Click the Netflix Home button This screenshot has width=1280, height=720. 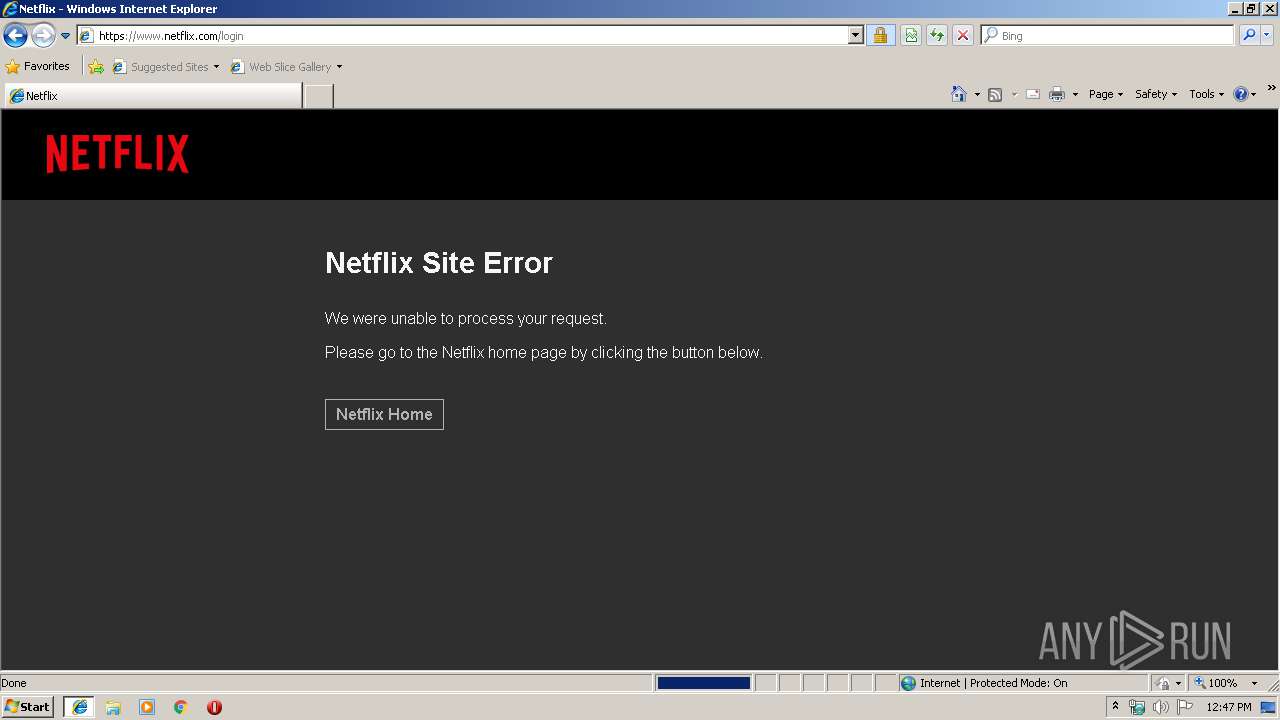(x=384, y=414)
